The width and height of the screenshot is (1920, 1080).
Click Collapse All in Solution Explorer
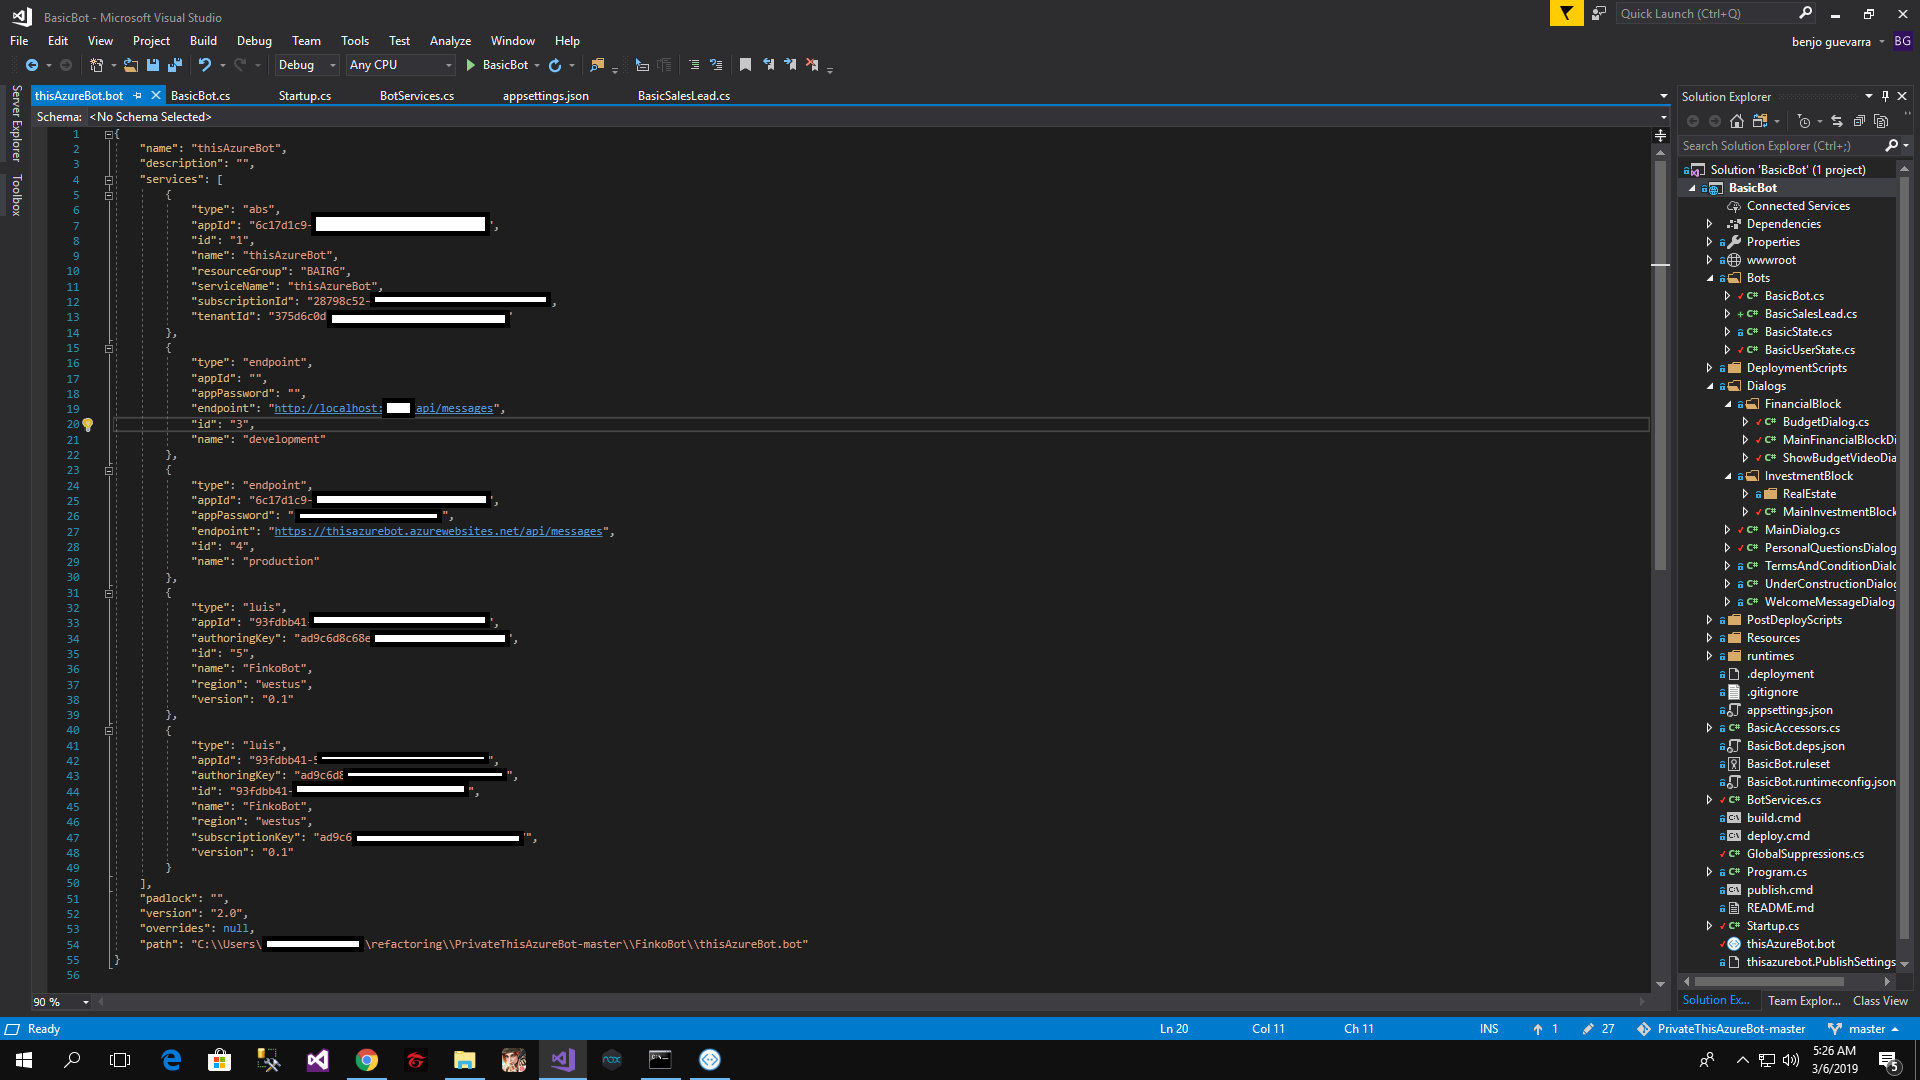1859,121
